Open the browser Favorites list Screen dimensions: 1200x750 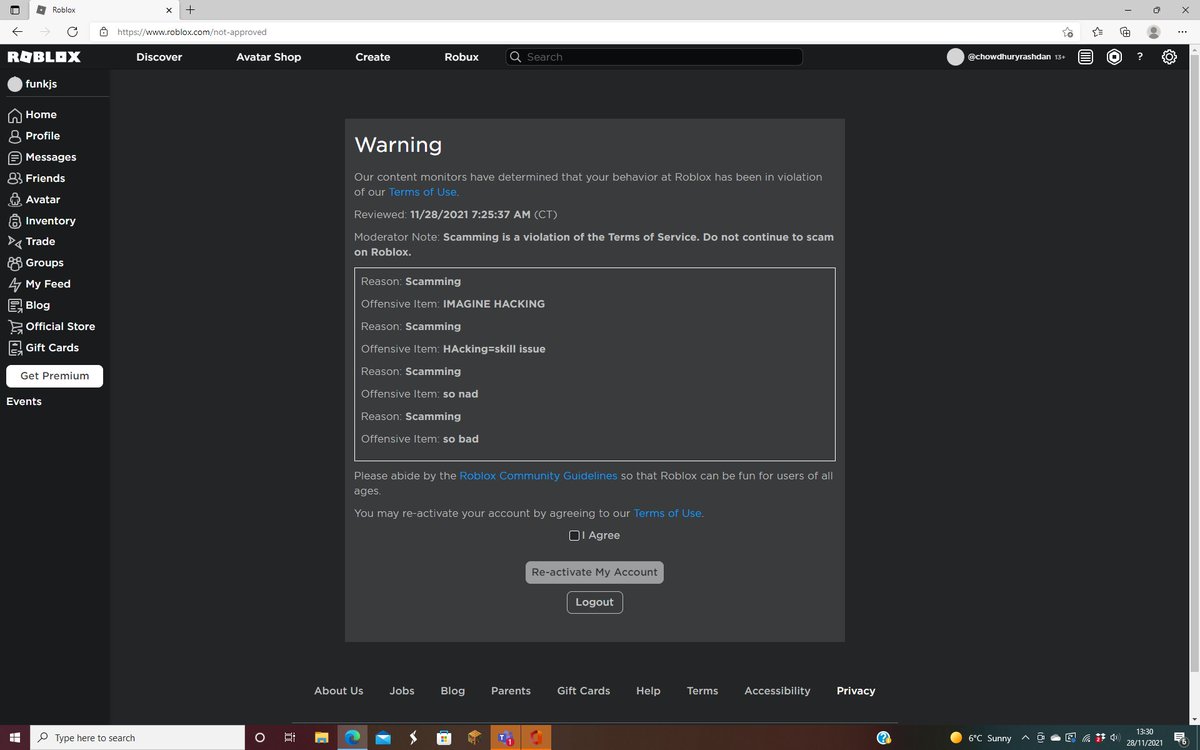coord(1097,32)
